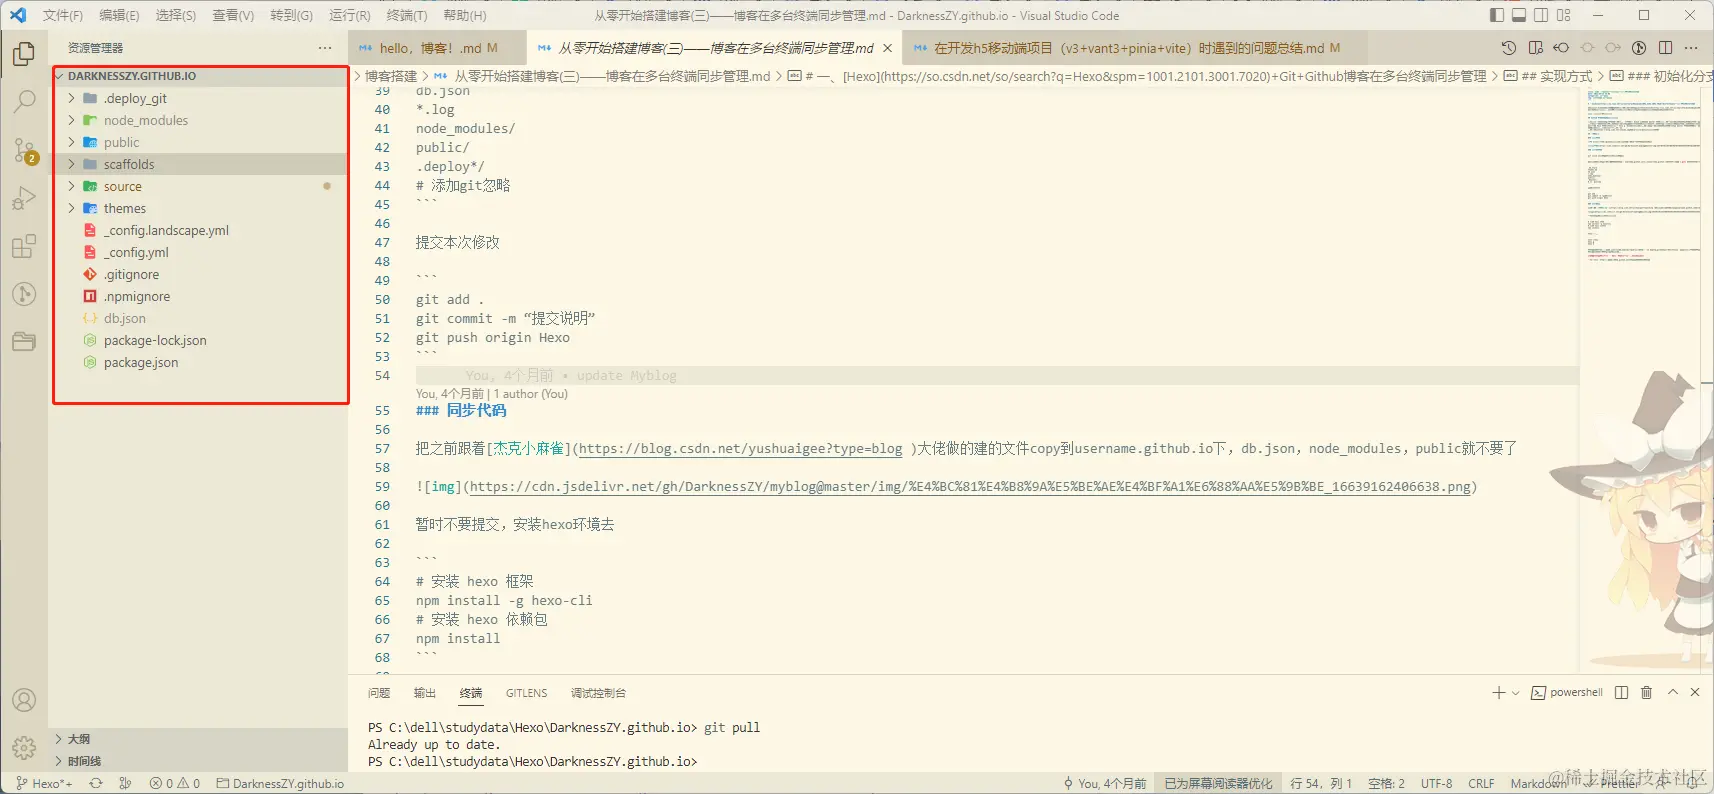Open editor more actions ellipsis
The width and height of the screenshot is (1714, 794).
tap(1691, 48)
